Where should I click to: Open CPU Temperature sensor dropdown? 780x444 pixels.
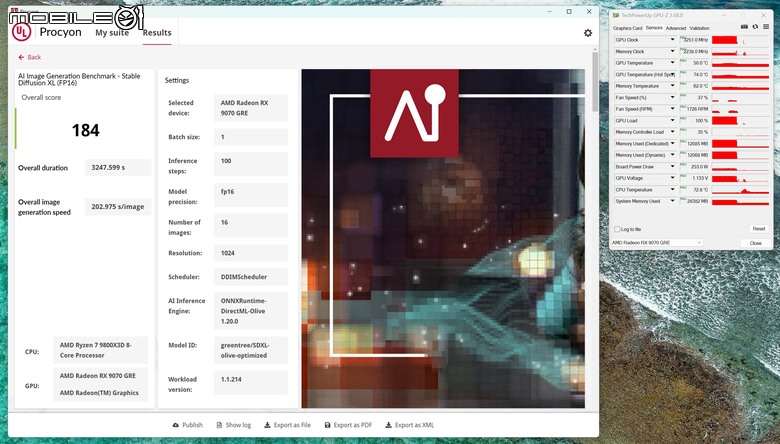tap(672, 189)
